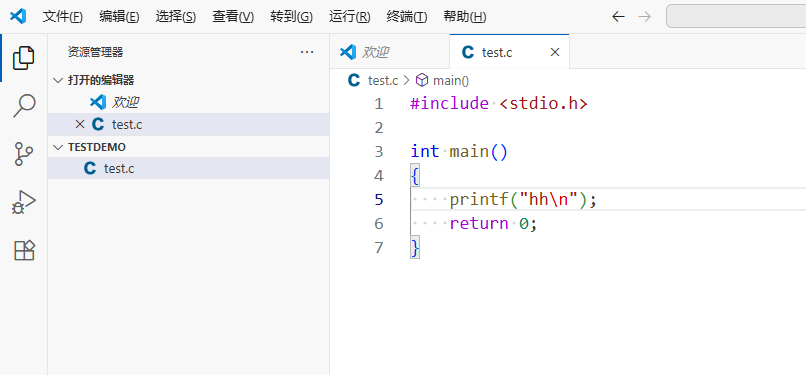Viewport: 806px width, 375px height.
Task: Open the 查看(V) menu
Action: point(233,16)
